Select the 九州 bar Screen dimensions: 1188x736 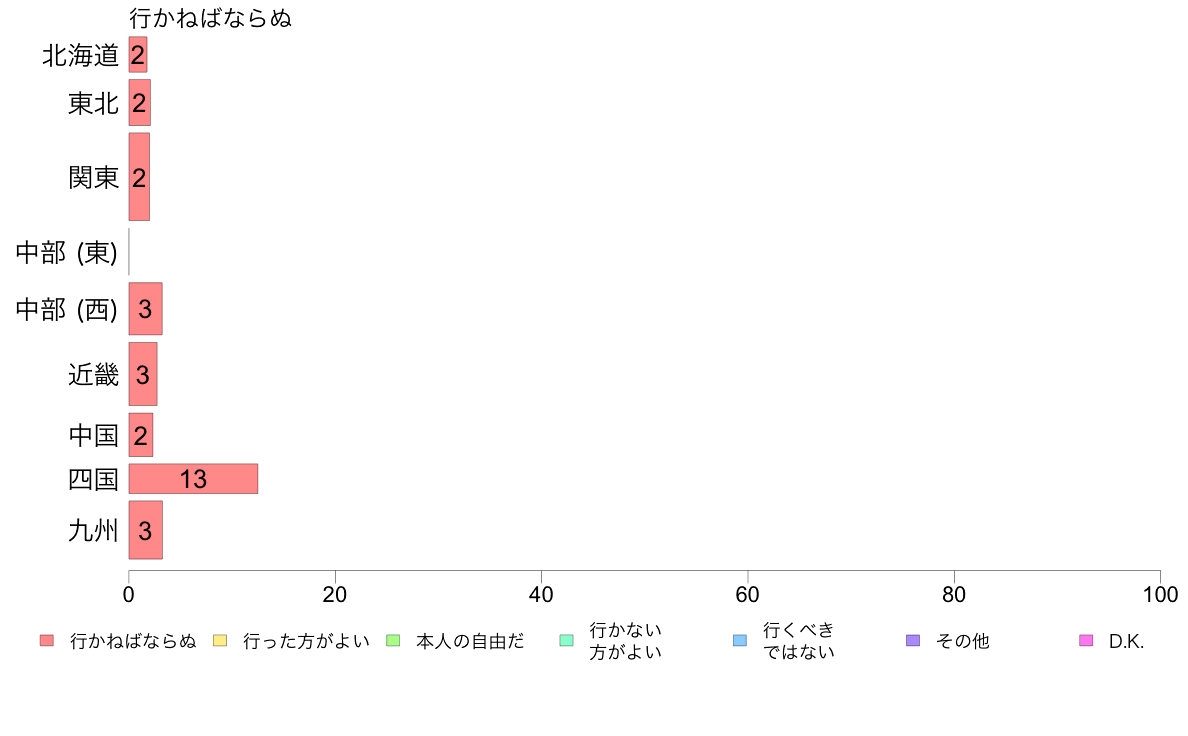pos(145,530)
